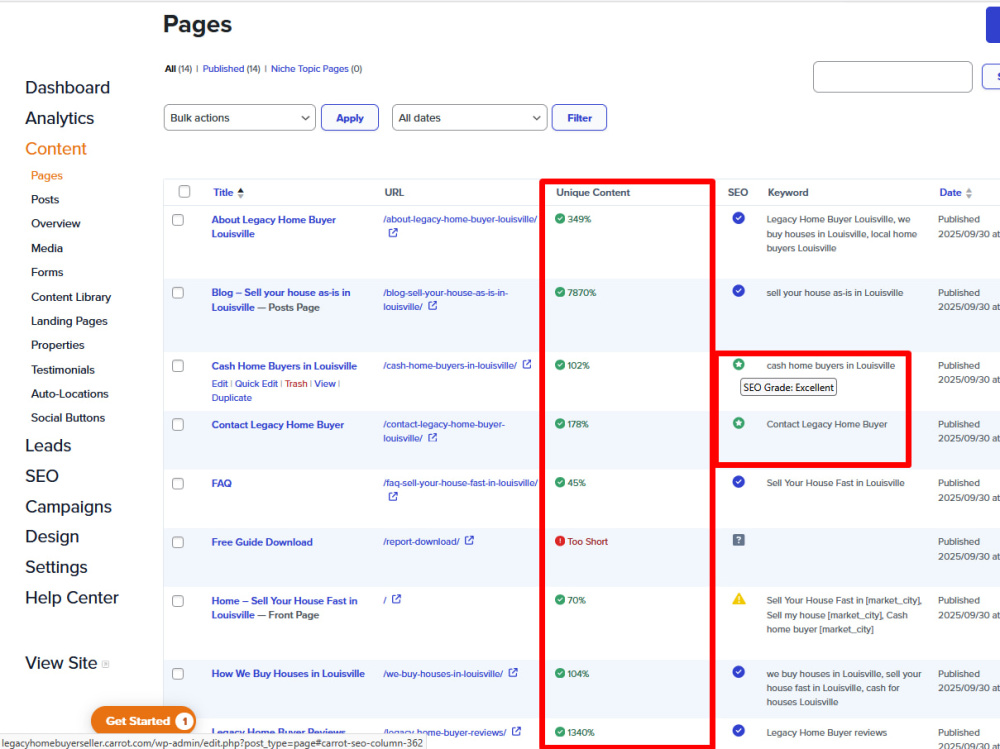Check the About Legacy Home Buyer Louisville row
The height and width of the screenshot is (749, 1000).
[x=178, y=219]
